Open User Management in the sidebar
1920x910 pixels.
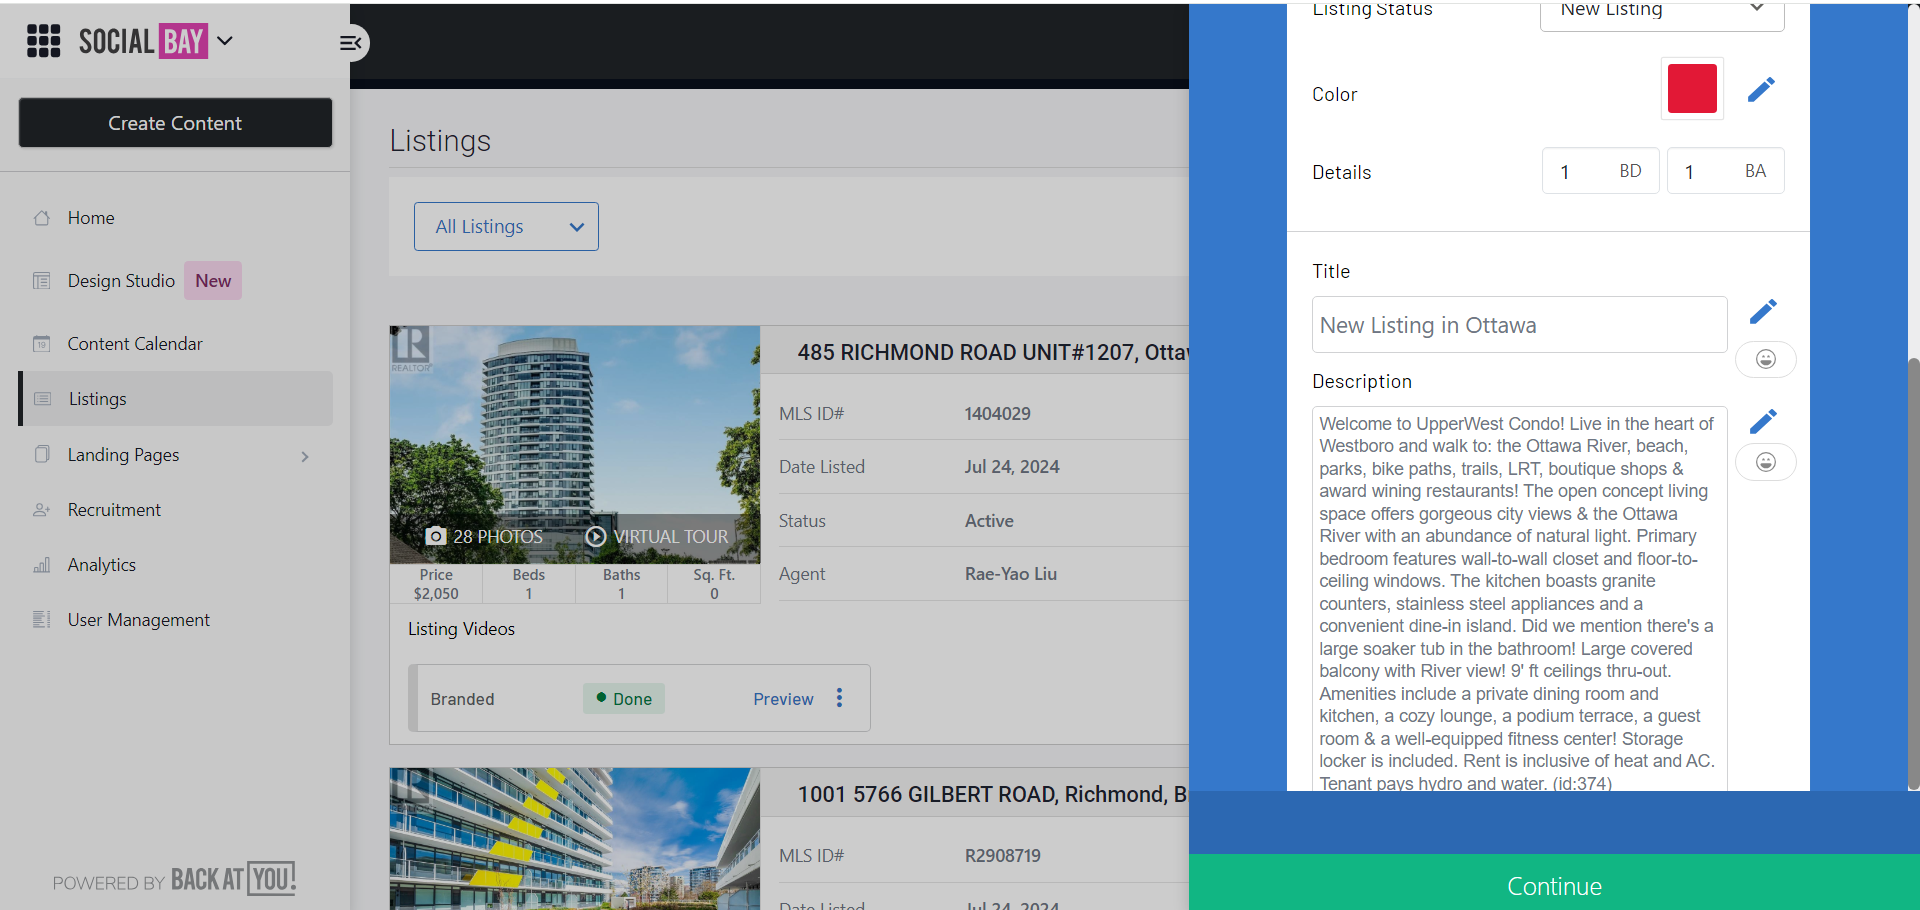pyautogui.click(x=139, y=620)
